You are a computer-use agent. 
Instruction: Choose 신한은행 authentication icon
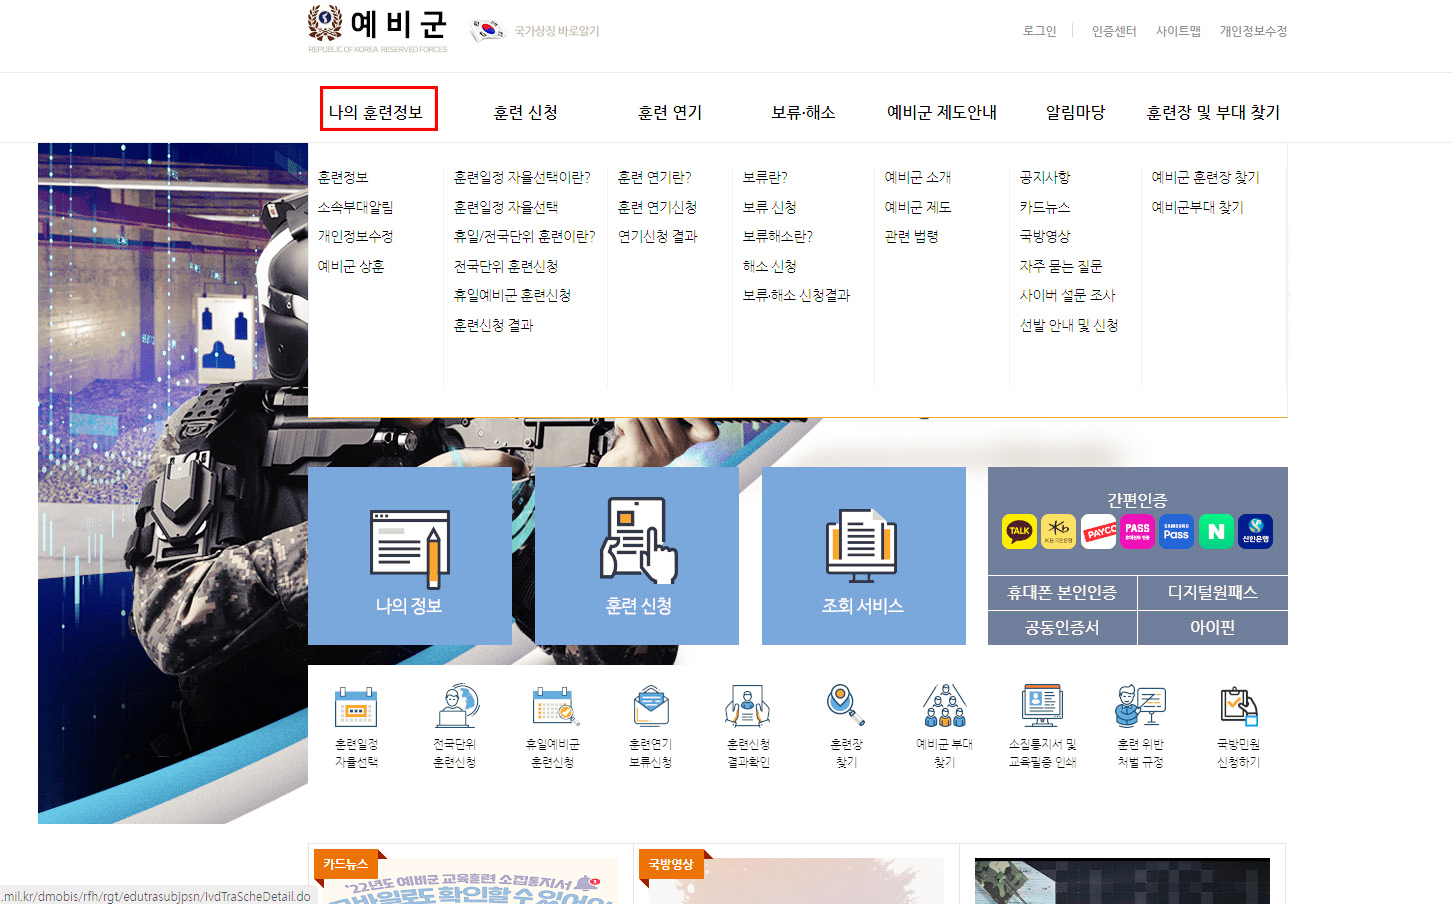pos(1255,531)
